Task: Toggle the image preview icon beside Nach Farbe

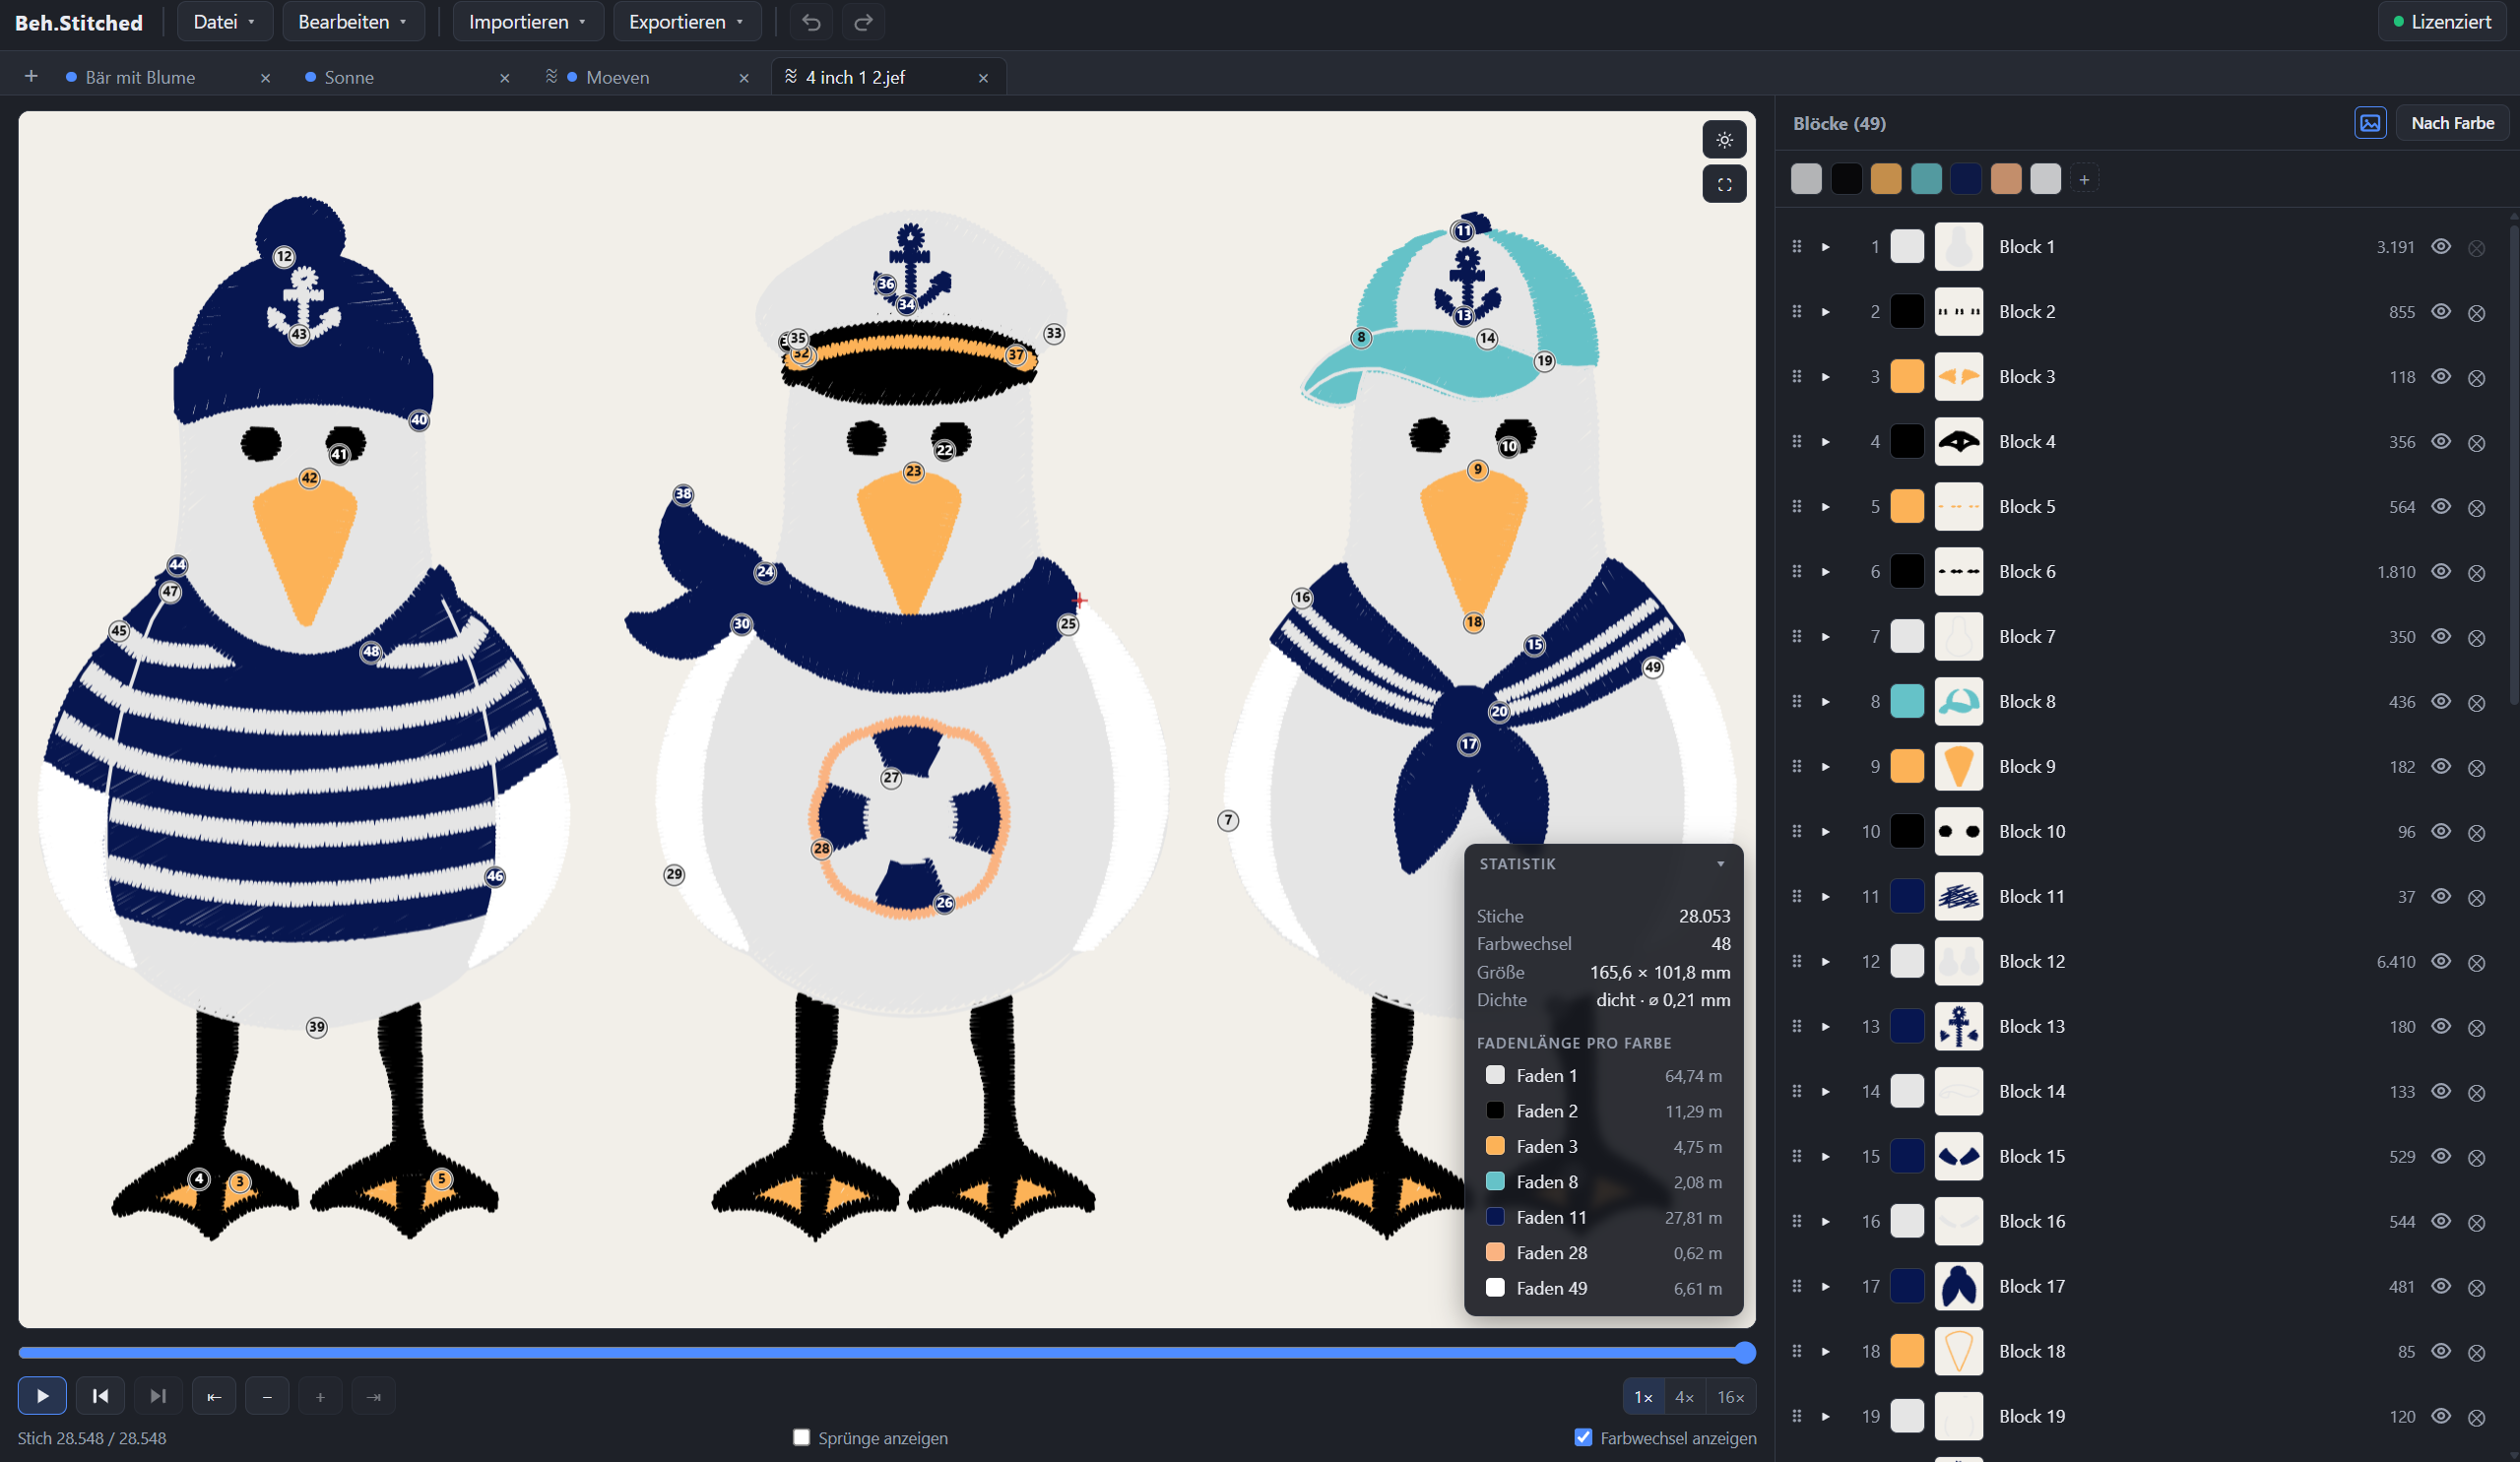Action: click(2370, 123)
